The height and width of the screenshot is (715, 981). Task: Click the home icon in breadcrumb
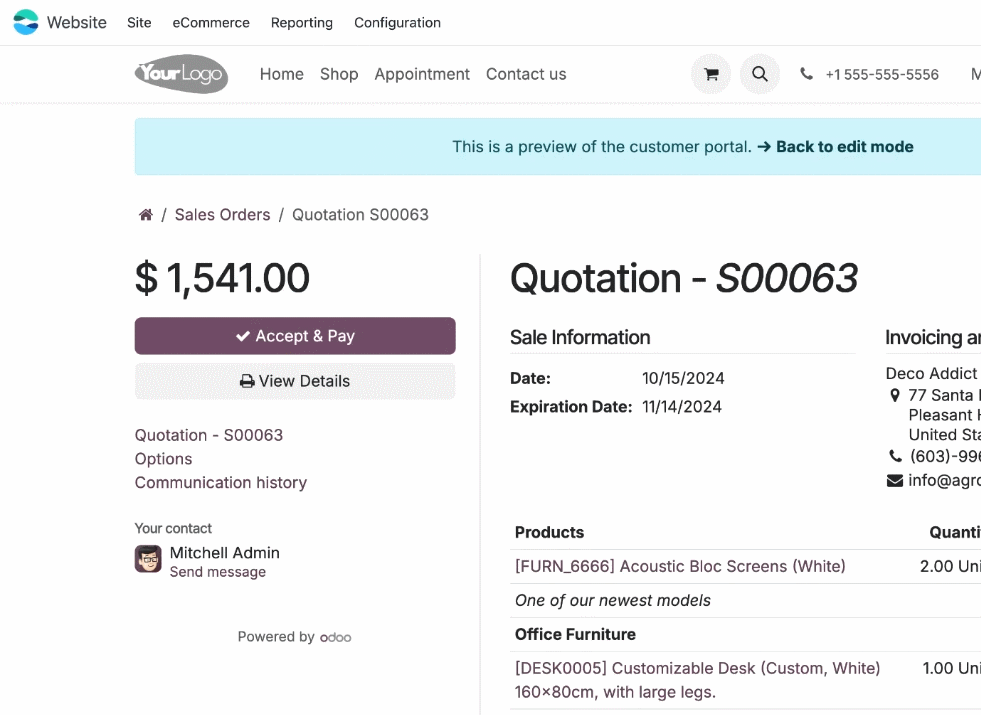coord(146,215)
